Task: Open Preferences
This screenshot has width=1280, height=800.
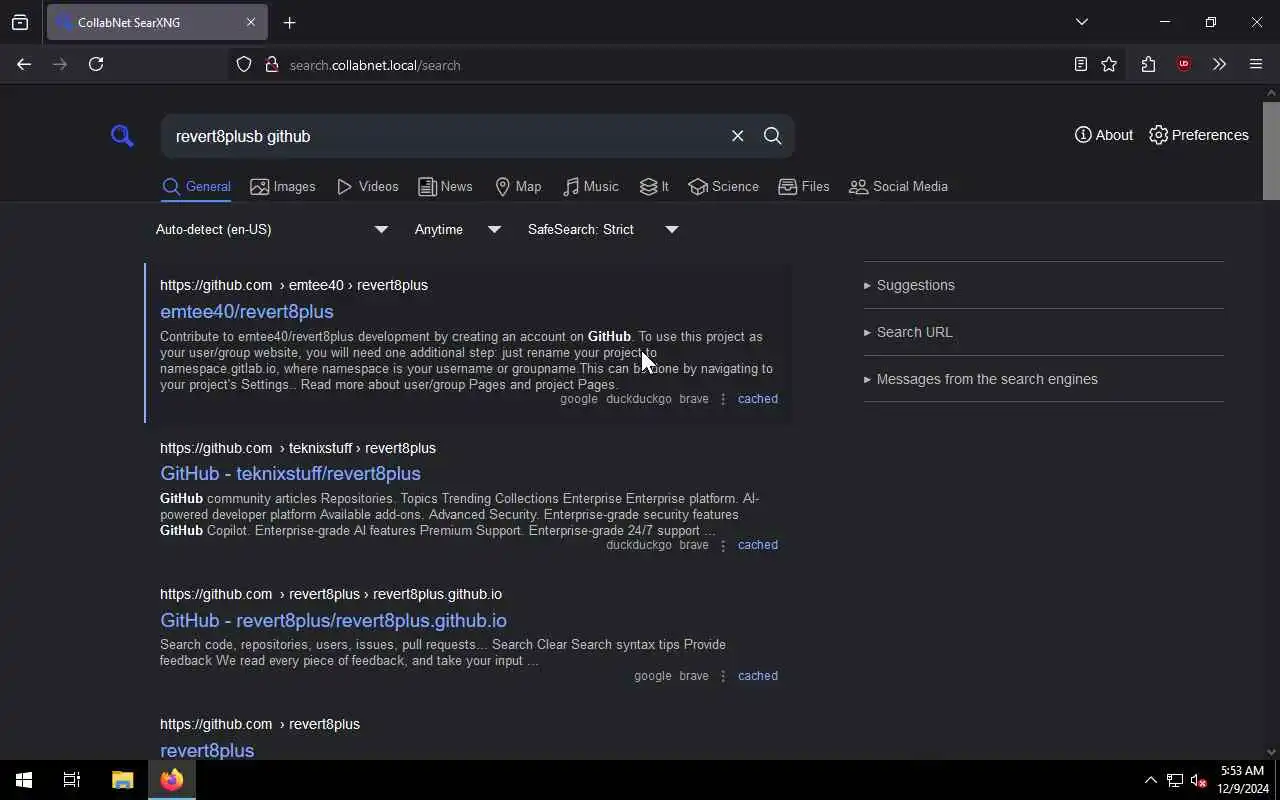Action: pyautogui.click(x=1198, y=135)
